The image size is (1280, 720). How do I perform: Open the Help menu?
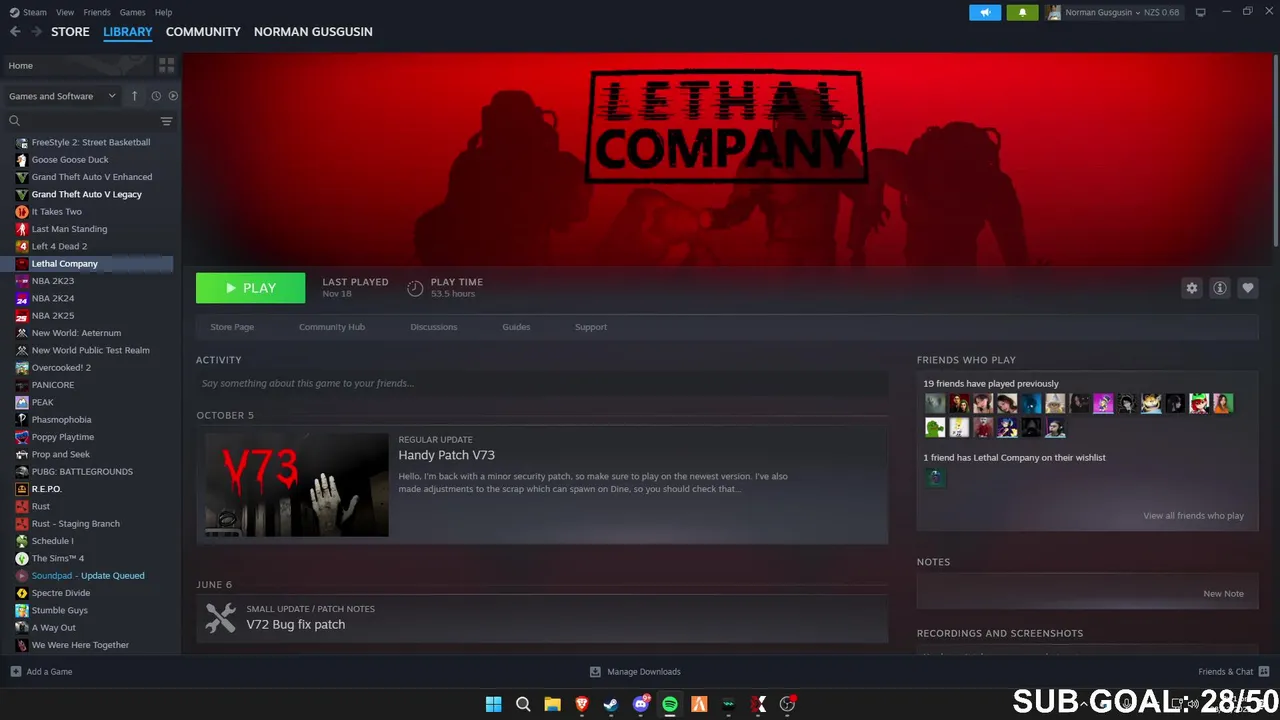(164, 12)
